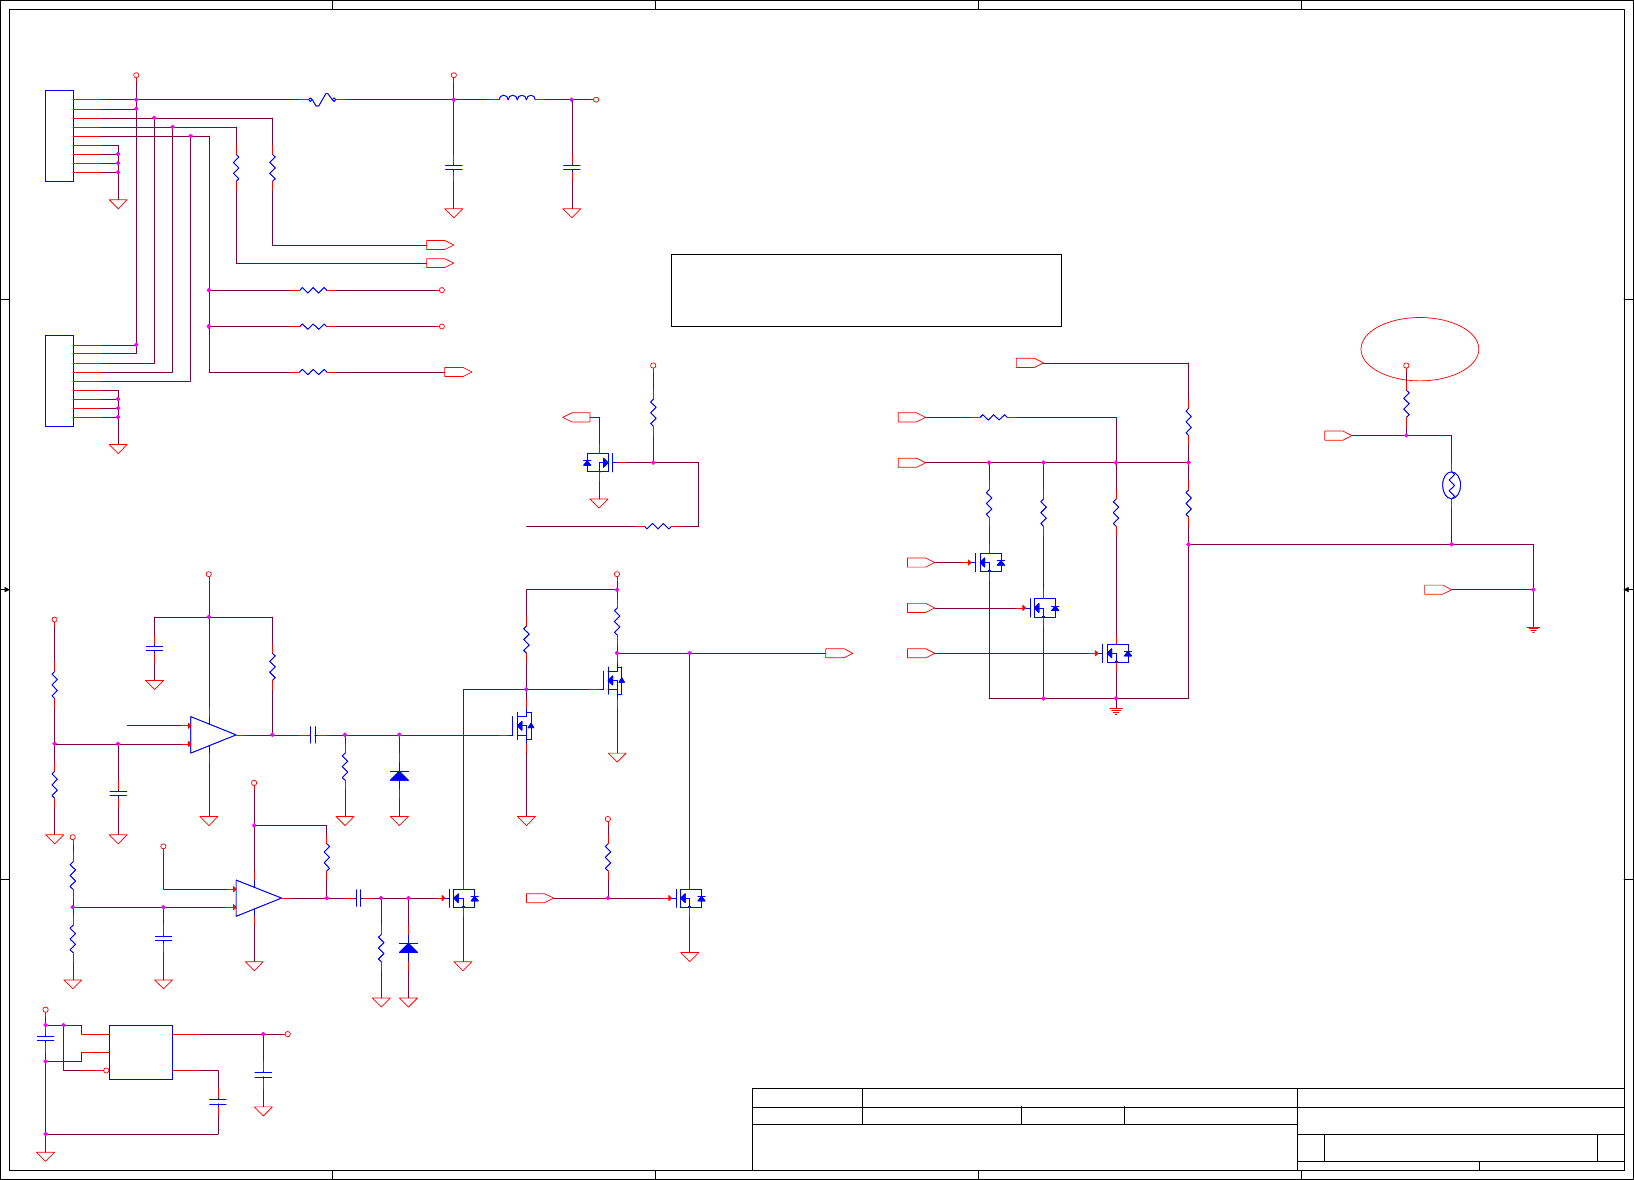Select the middle MOSFET of the three-transistor bank
Viewport: 1634px width, 1180px height.
(x=1043, y=608)
